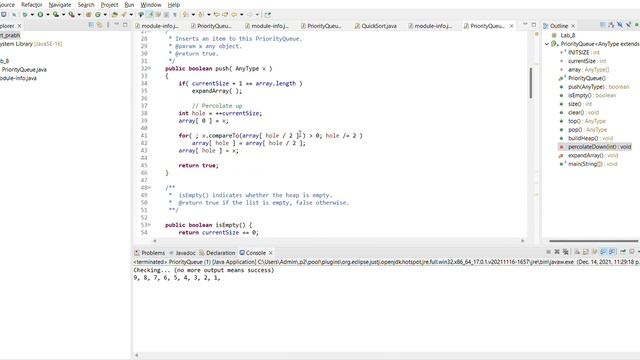The height and width of the screenshot is (360, 640).
Task: Open the Project menu
Action: tap(109, 4)
